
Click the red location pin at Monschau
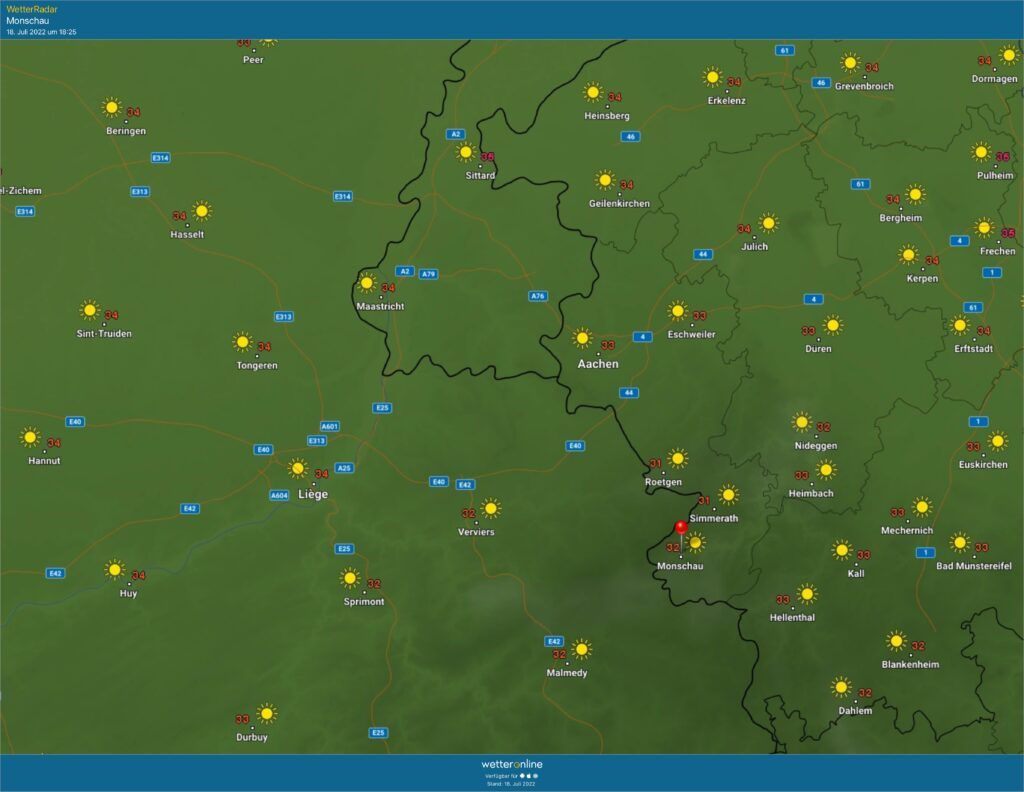pyautogui.click(x=681, y=528)
